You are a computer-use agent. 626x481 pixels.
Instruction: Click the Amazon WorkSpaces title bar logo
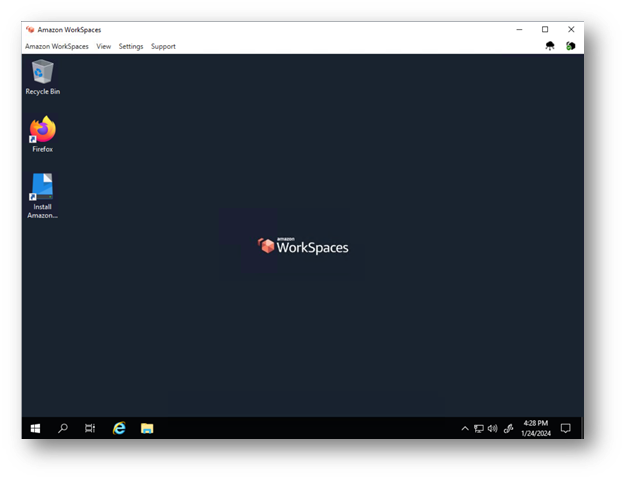[x=30, y=30]
